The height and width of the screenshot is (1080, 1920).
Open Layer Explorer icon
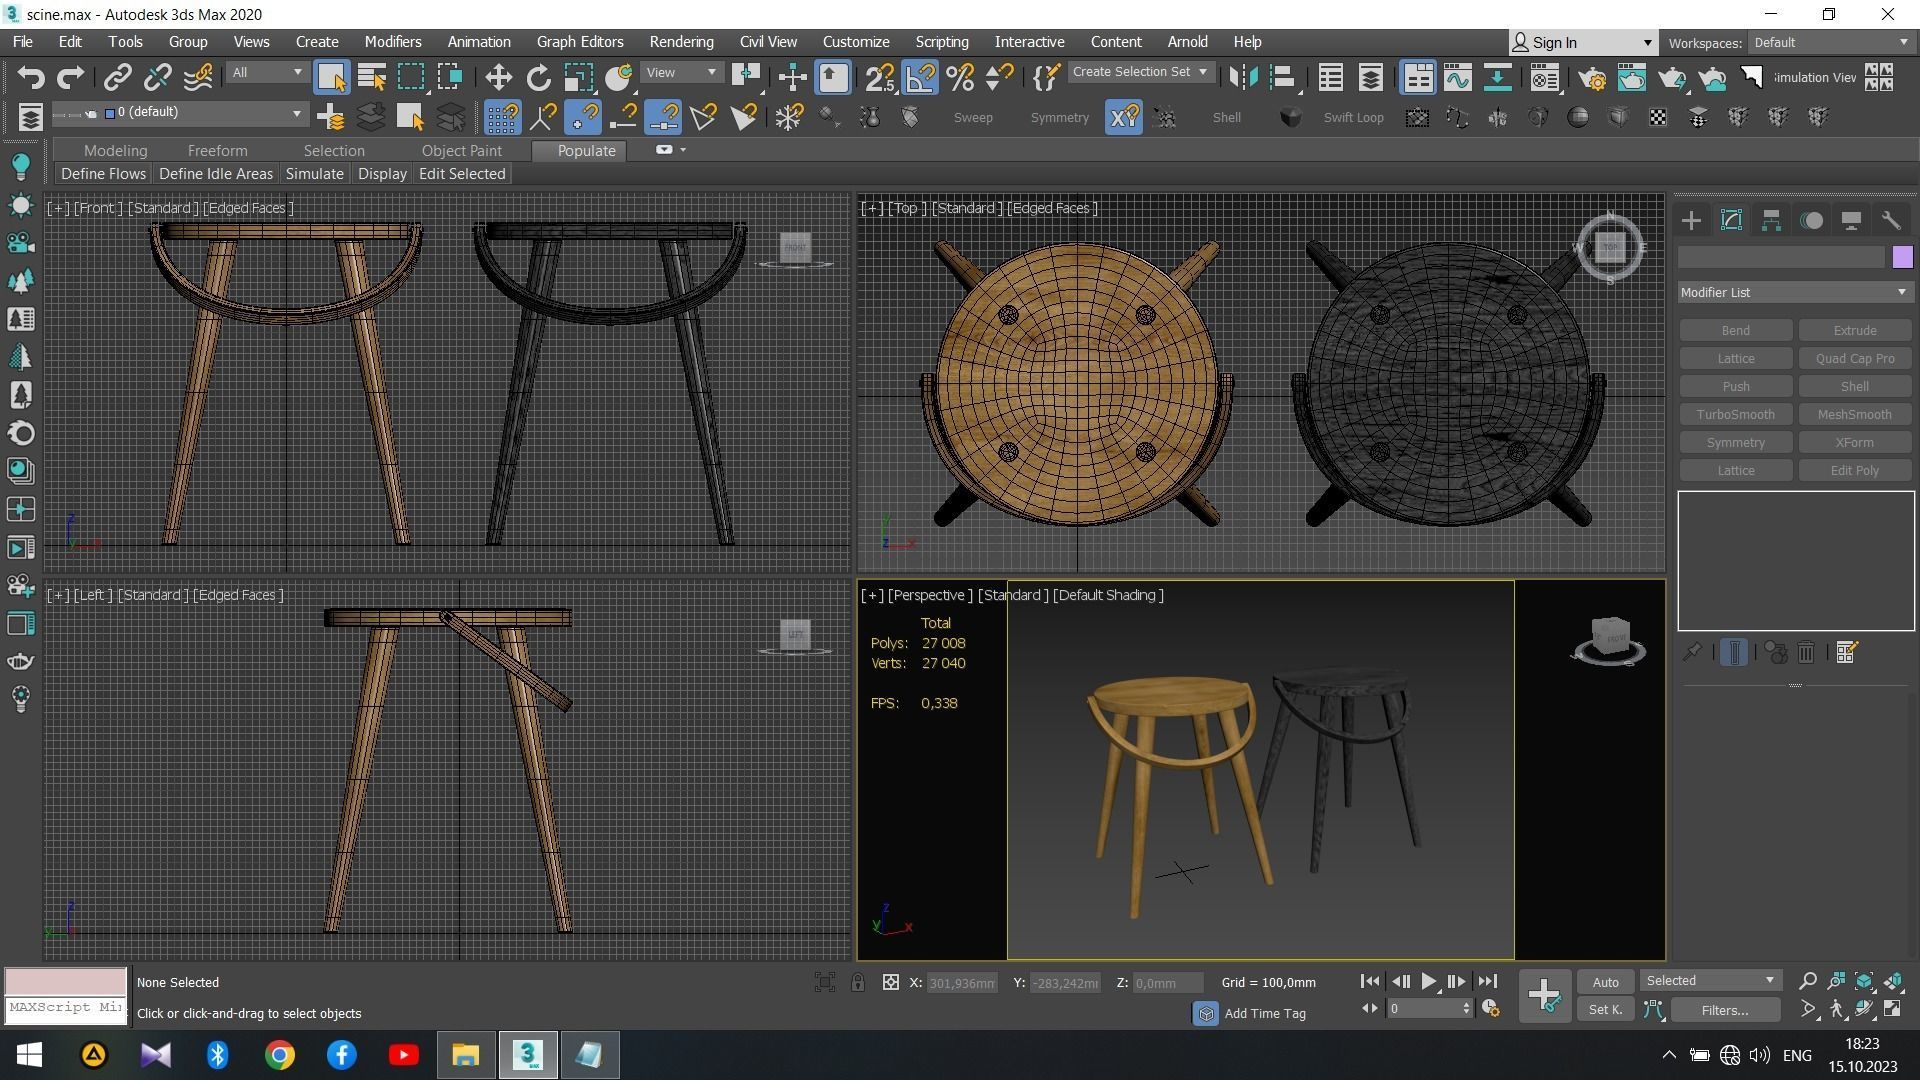click(1370, 77)
